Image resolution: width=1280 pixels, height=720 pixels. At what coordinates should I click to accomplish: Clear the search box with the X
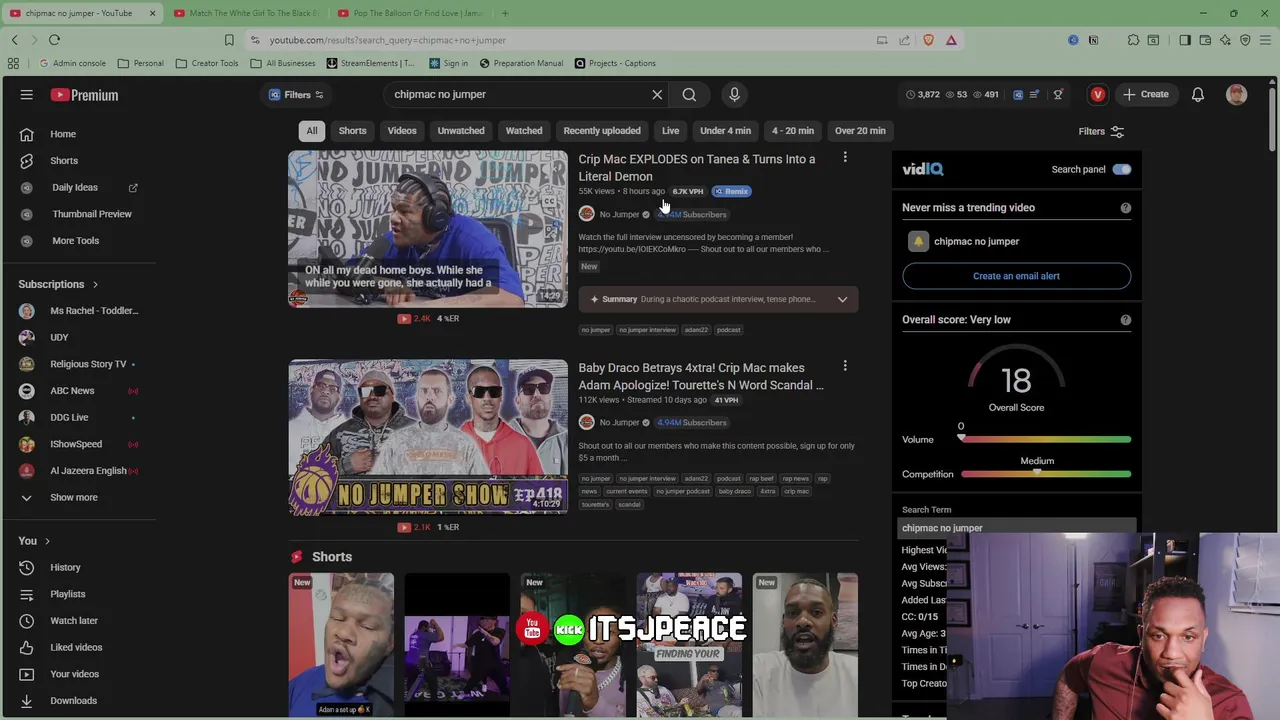click(x=657, y=94)
